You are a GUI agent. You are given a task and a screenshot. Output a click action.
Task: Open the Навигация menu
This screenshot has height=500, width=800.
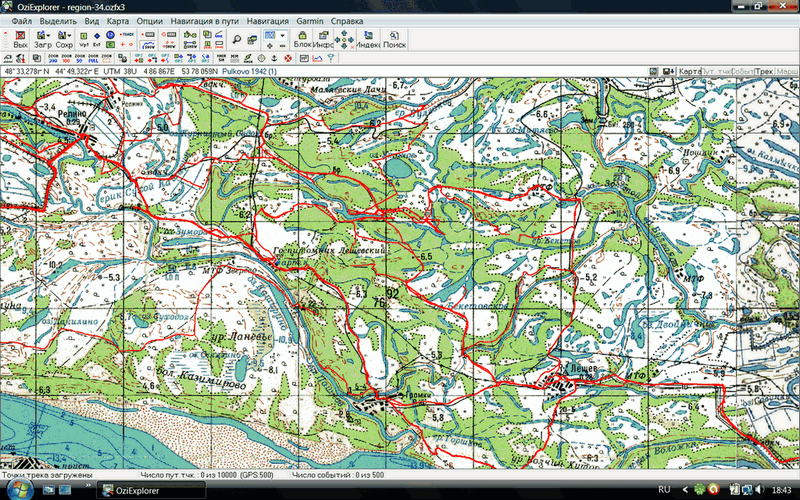click(267, 21)
